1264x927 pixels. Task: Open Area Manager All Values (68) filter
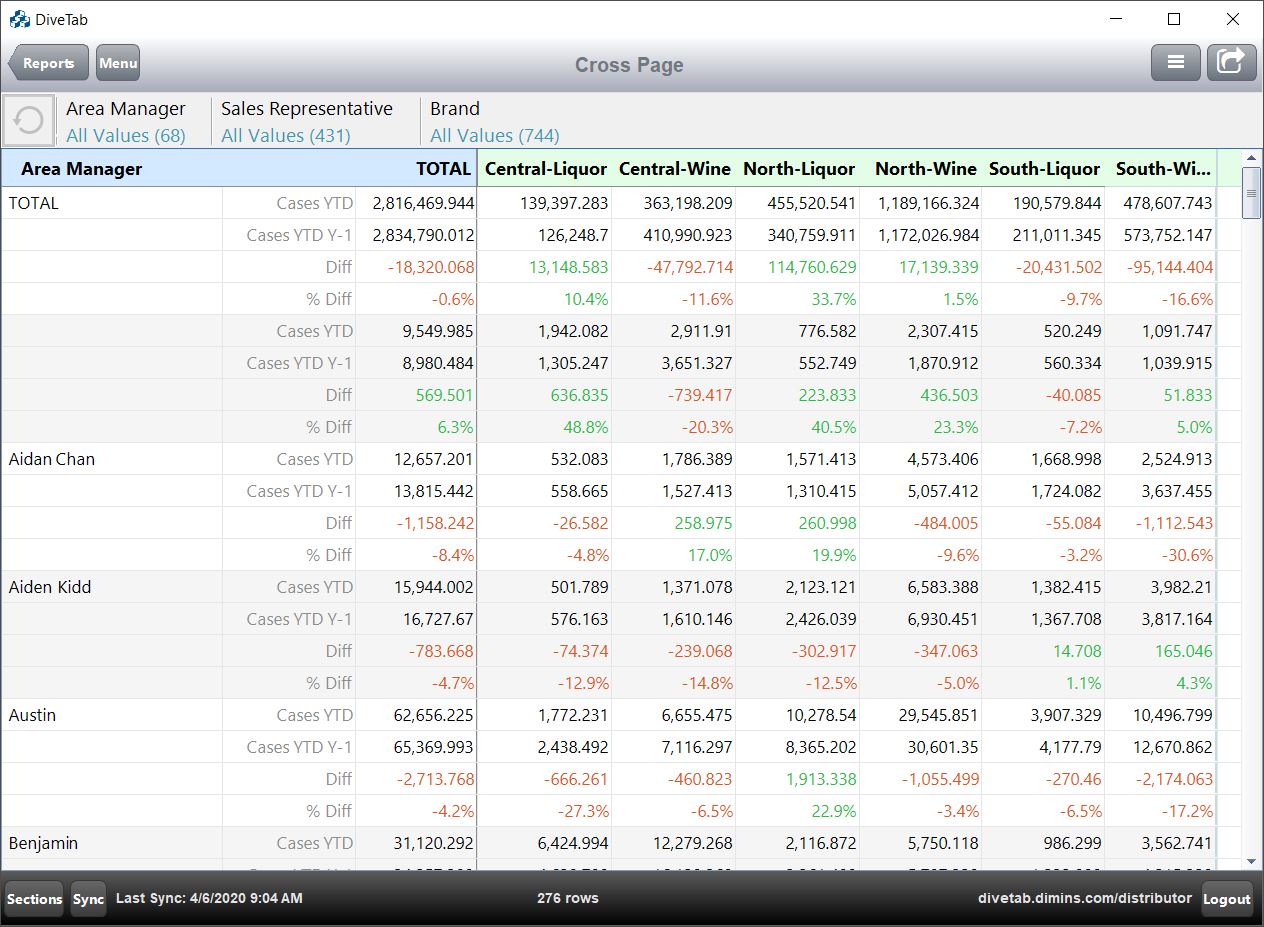pos(126,135)
